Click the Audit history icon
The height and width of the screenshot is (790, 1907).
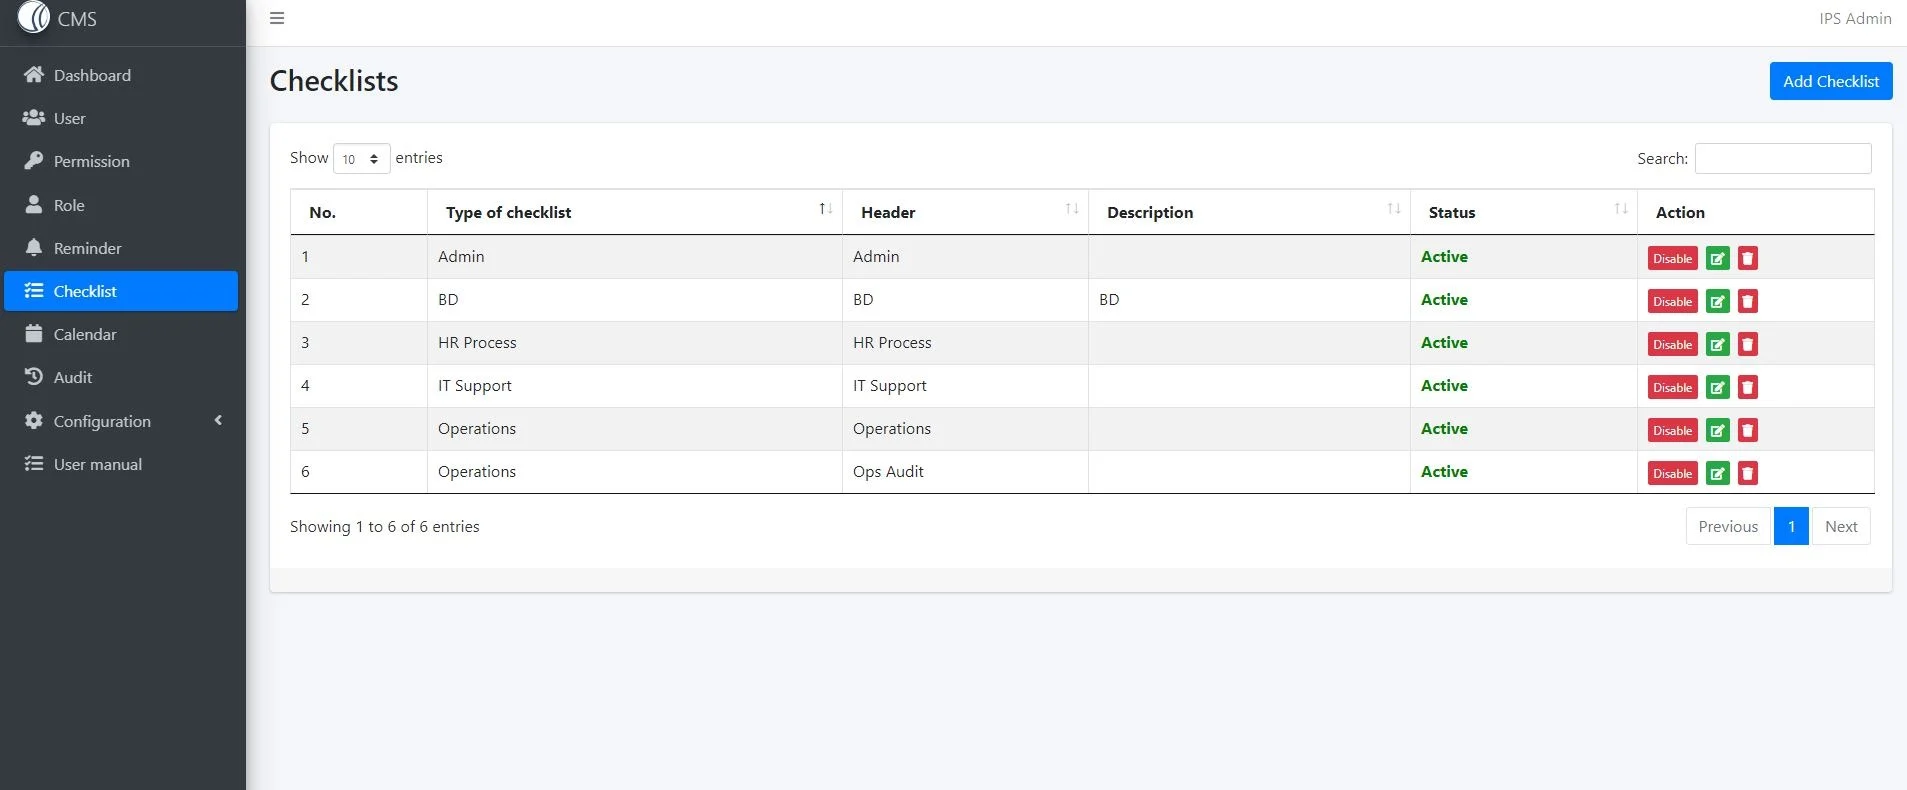[x=34, y=377]
